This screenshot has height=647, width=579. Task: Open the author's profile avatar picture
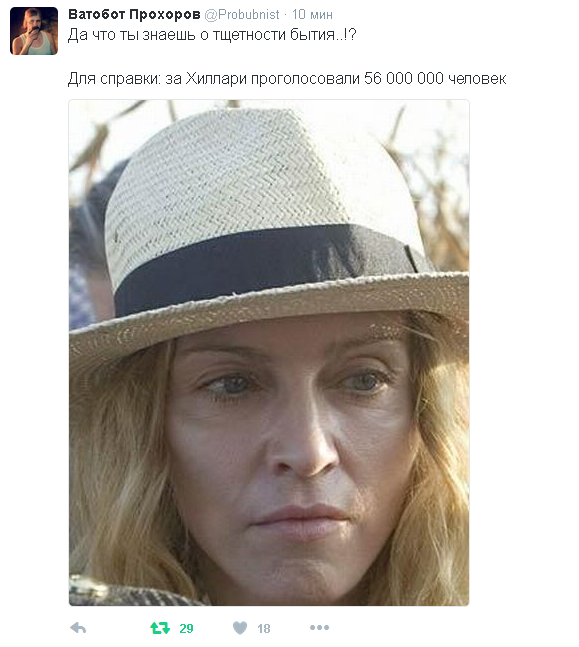34,31
